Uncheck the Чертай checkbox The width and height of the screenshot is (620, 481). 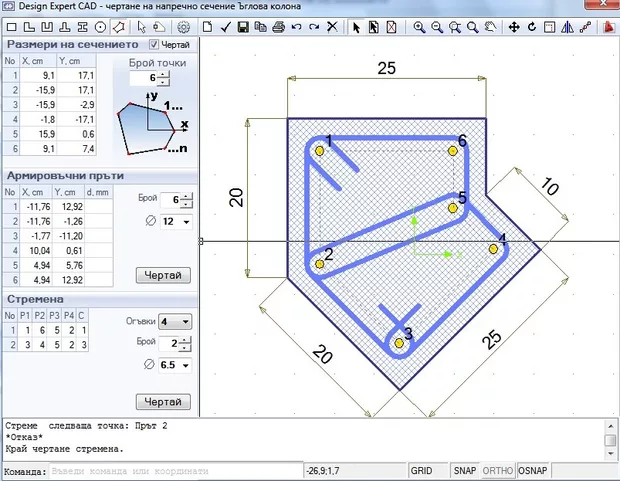tap(154, 45)
